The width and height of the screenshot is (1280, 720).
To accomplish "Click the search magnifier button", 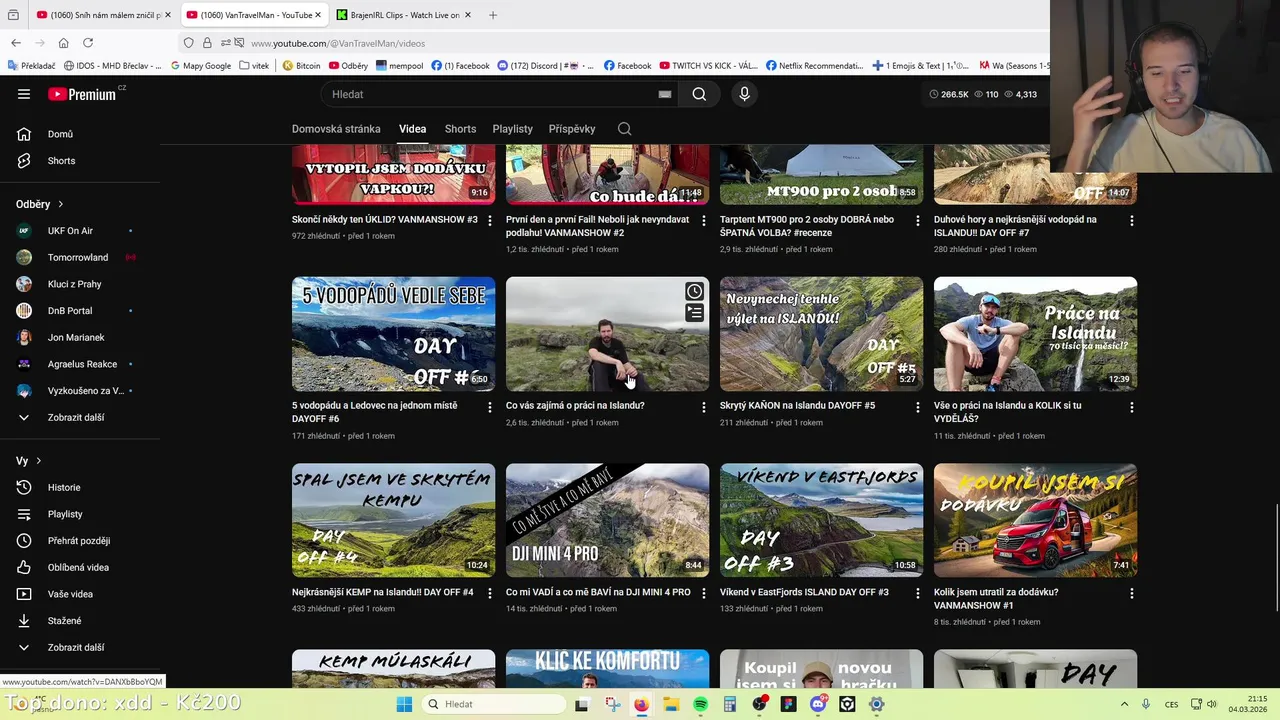I will [699, 94].
